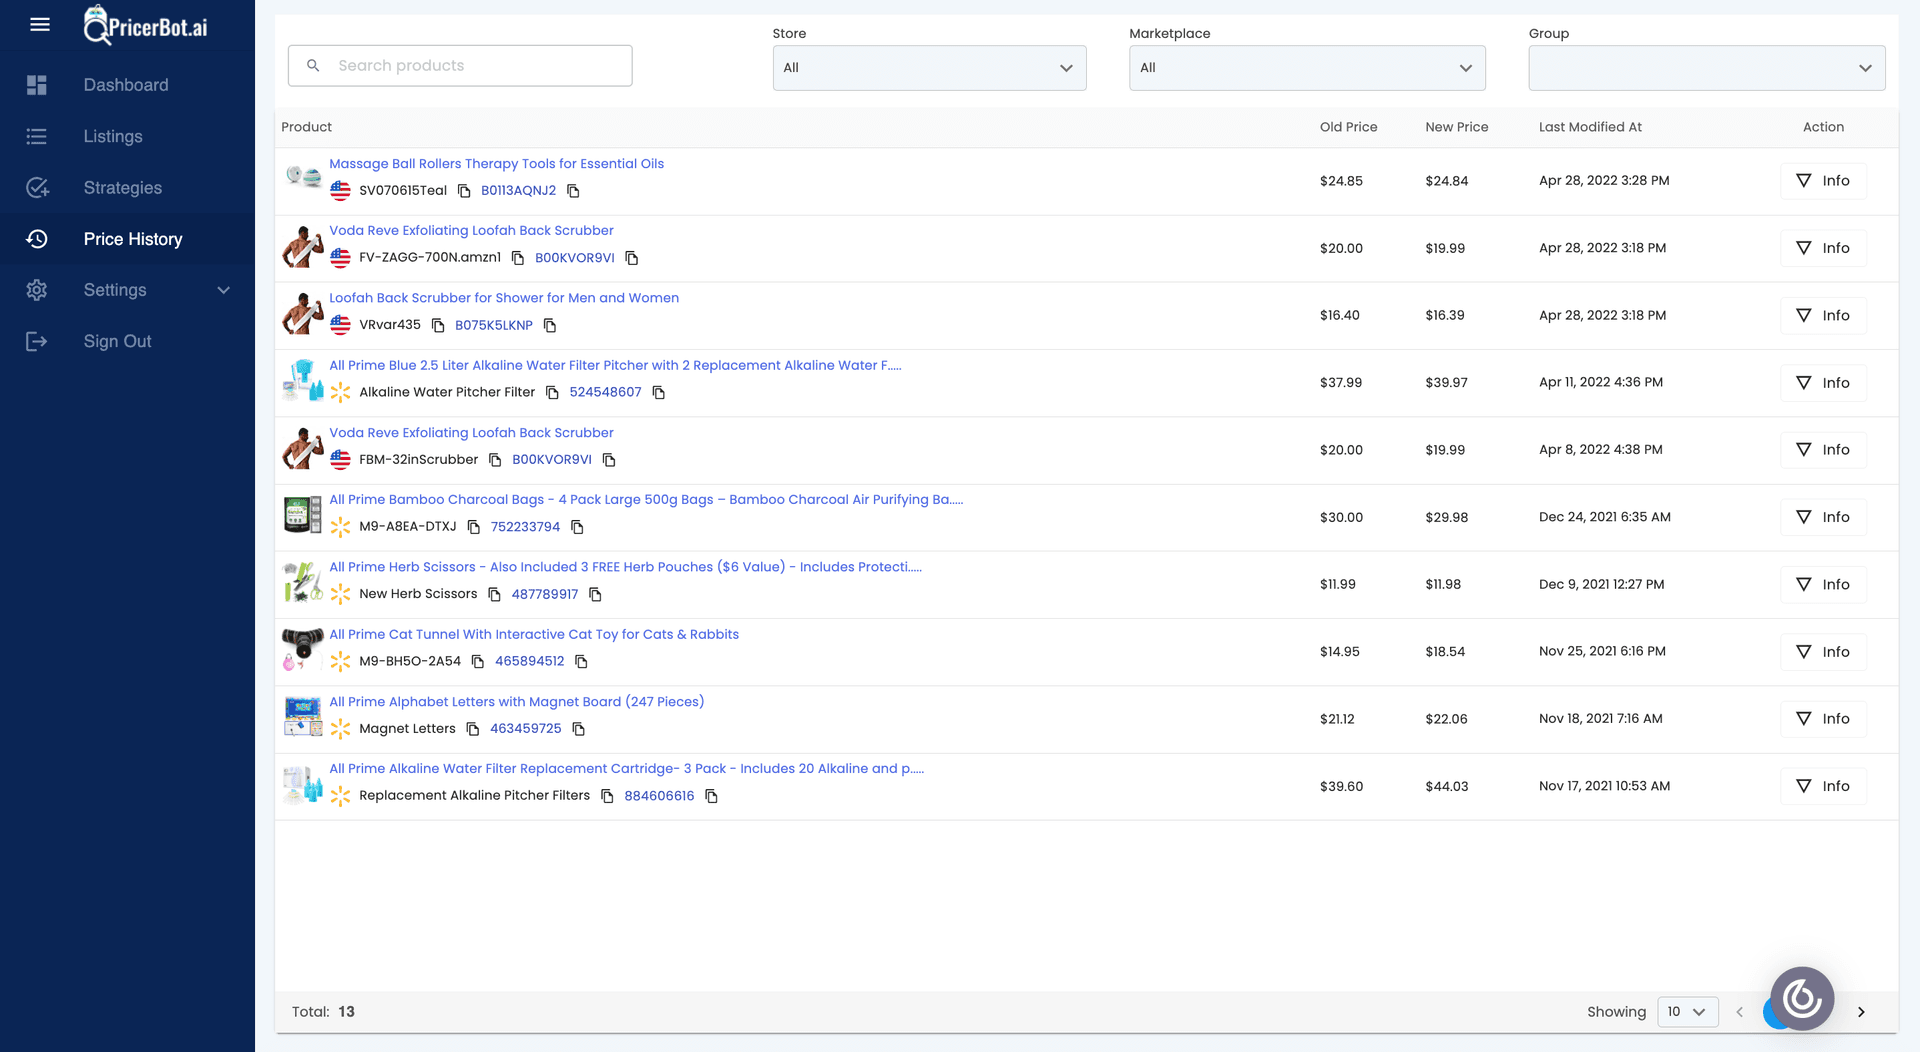Click the Settings gear icon in sidebar
This screenshot has width=1920, height=1052.
coord(37,290)
